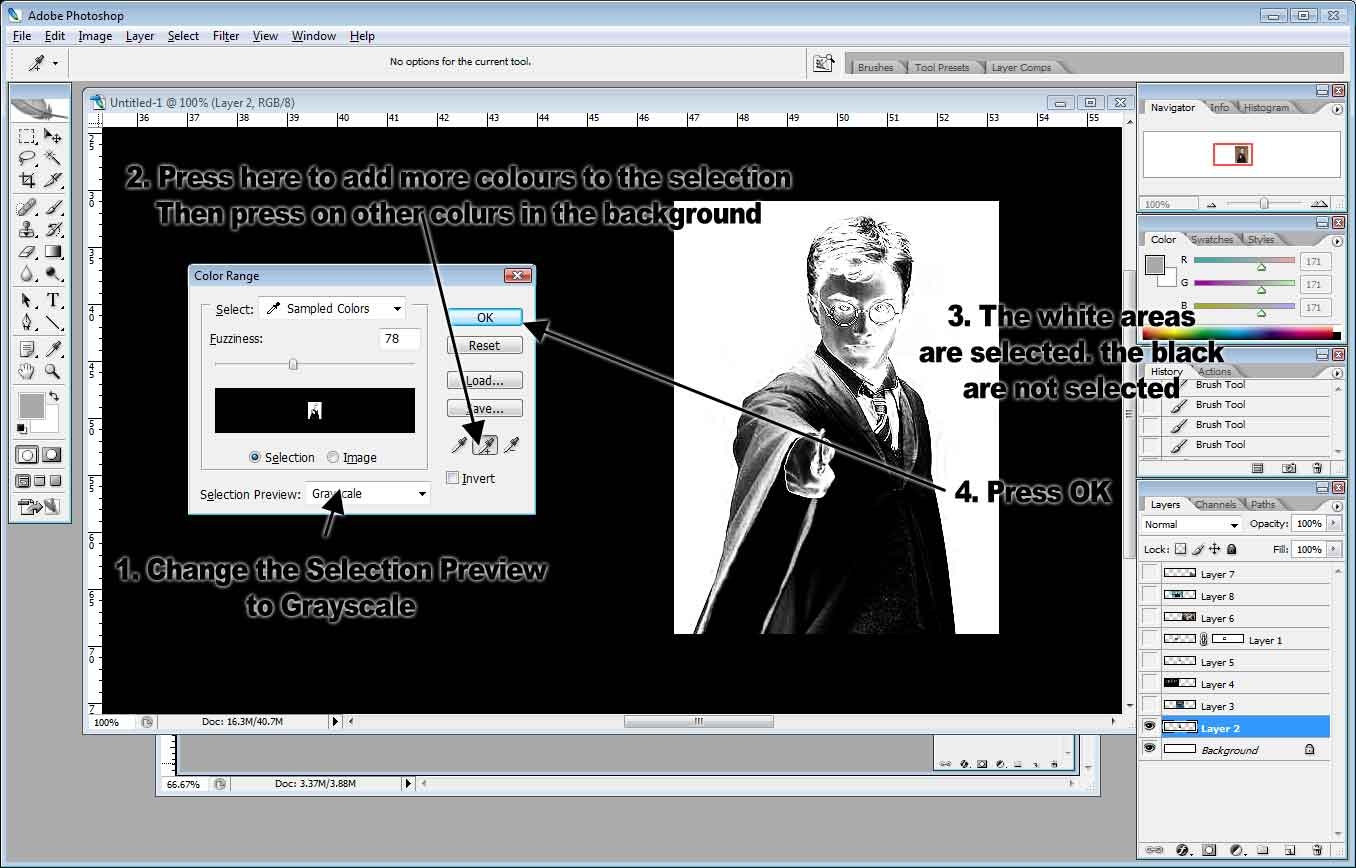Viewport: 1356px width, 868px height.
Task: Select the Blur tool
Action: click(28, 273)
